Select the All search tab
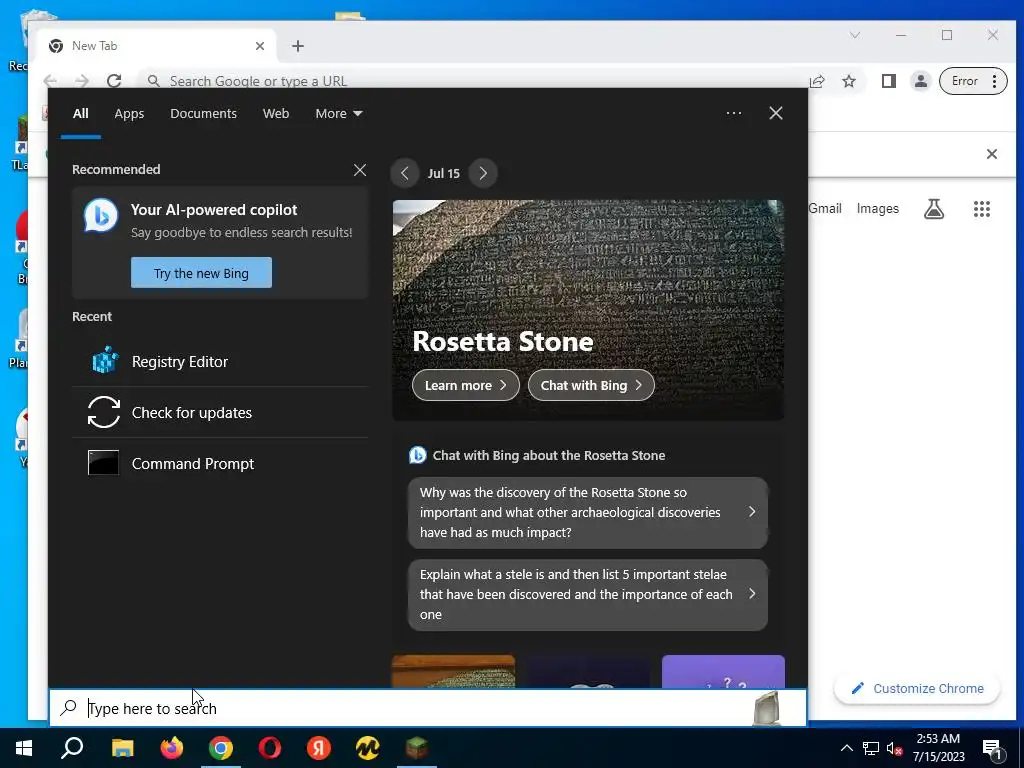This screenshot has width=1024, height=768. (81, 114)
